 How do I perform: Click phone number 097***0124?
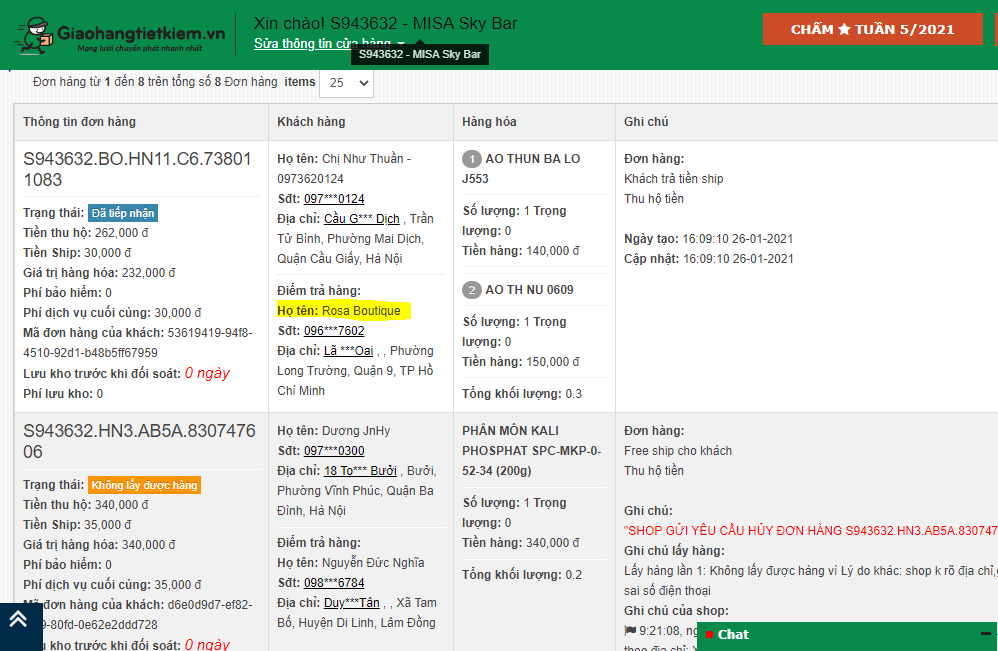tap(334, 199)
